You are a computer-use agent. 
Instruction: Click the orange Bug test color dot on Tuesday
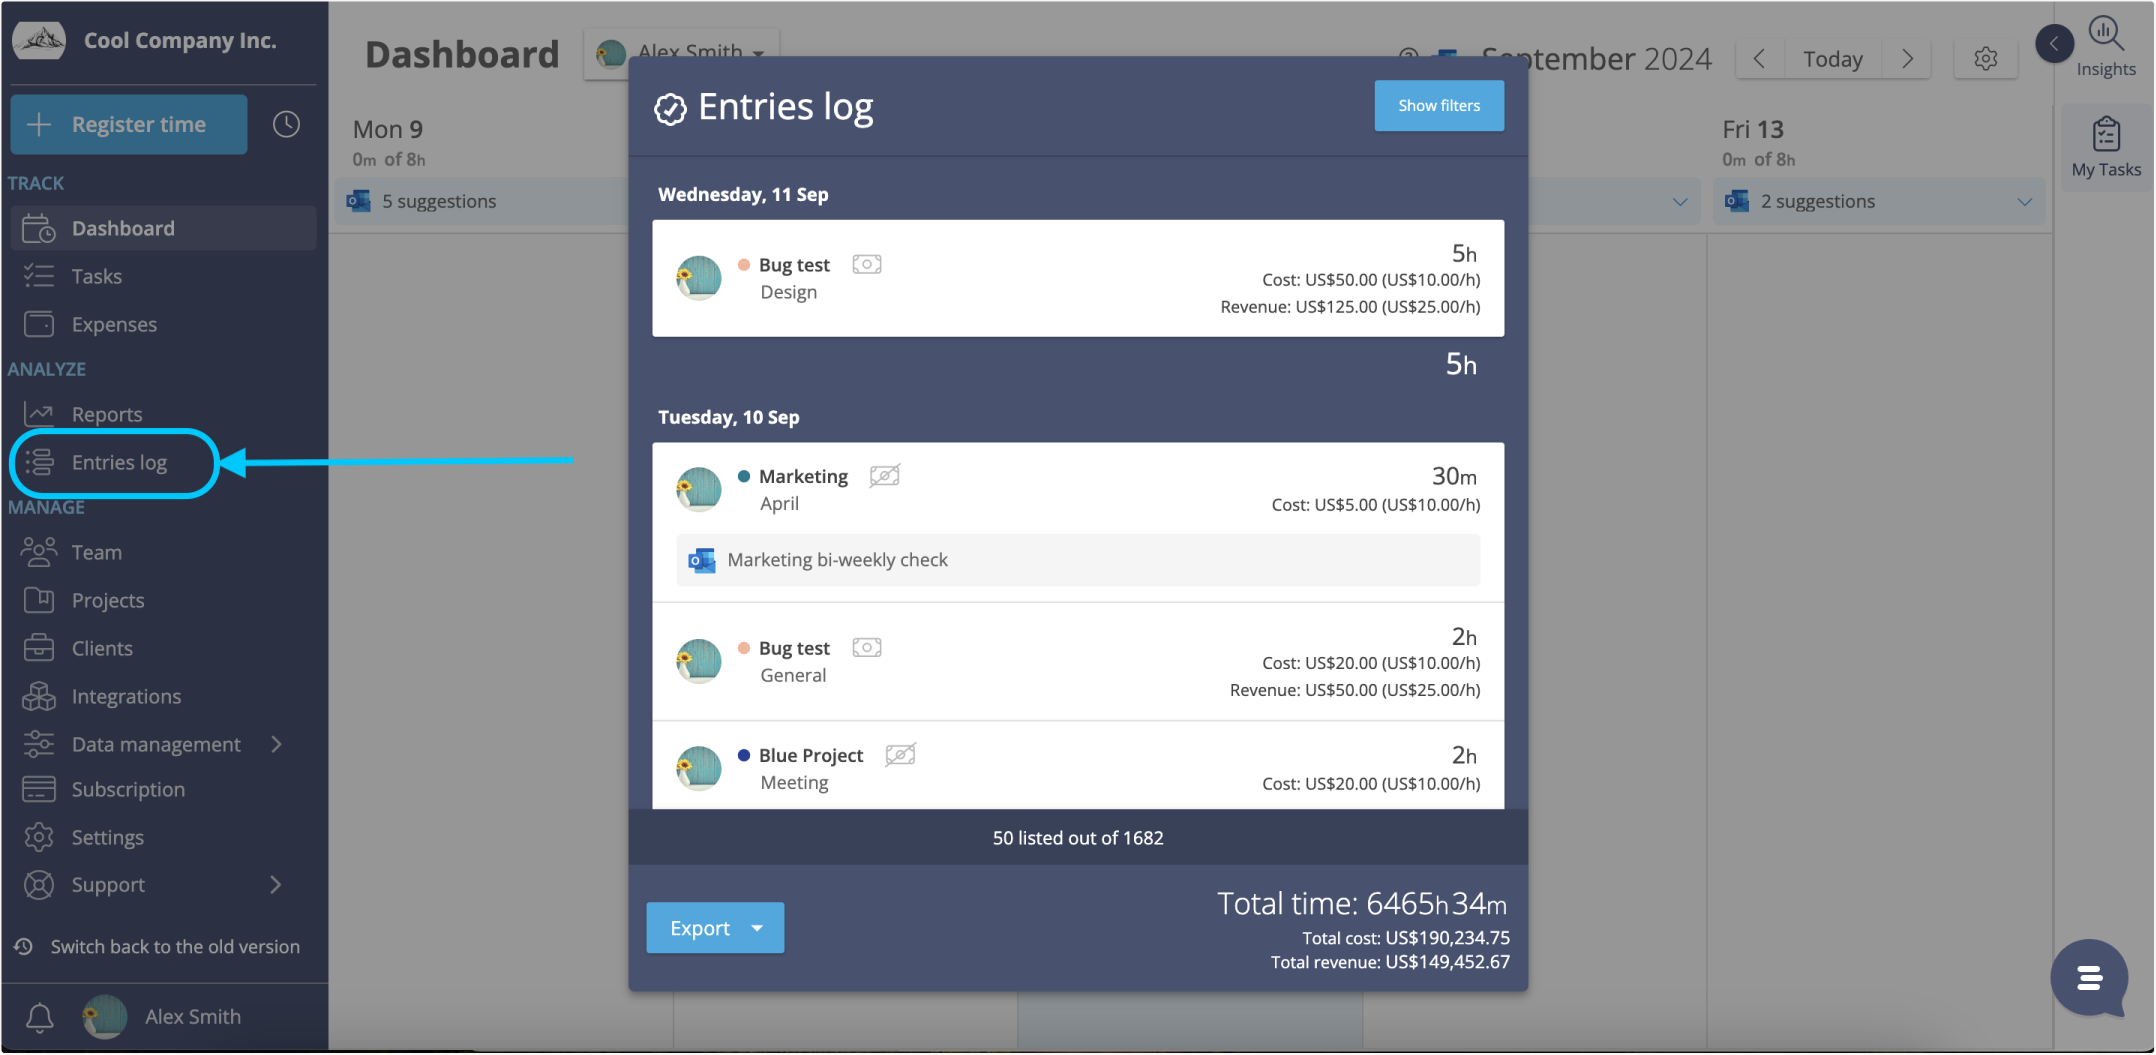pyautogui.click(x=744, y=648)
